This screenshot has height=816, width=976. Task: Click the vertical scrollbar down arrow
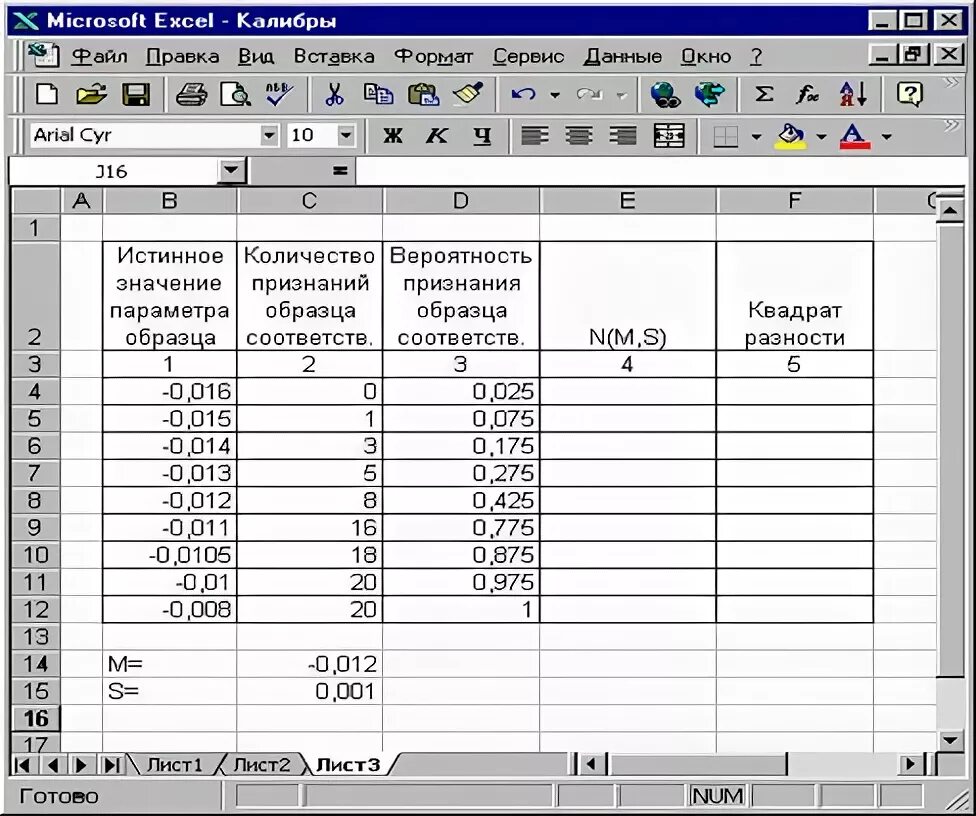pos(950,739)
